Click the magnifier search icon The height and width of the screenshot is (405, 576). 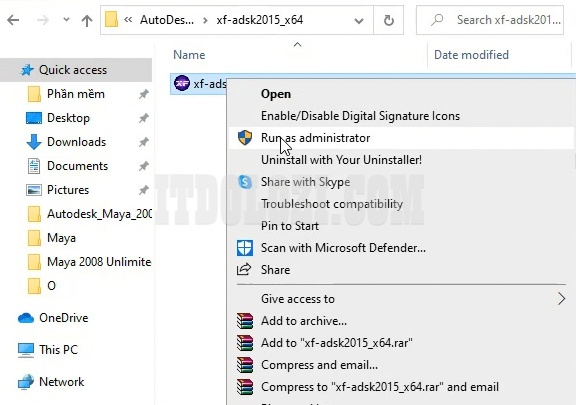click(x=437, y=19)
